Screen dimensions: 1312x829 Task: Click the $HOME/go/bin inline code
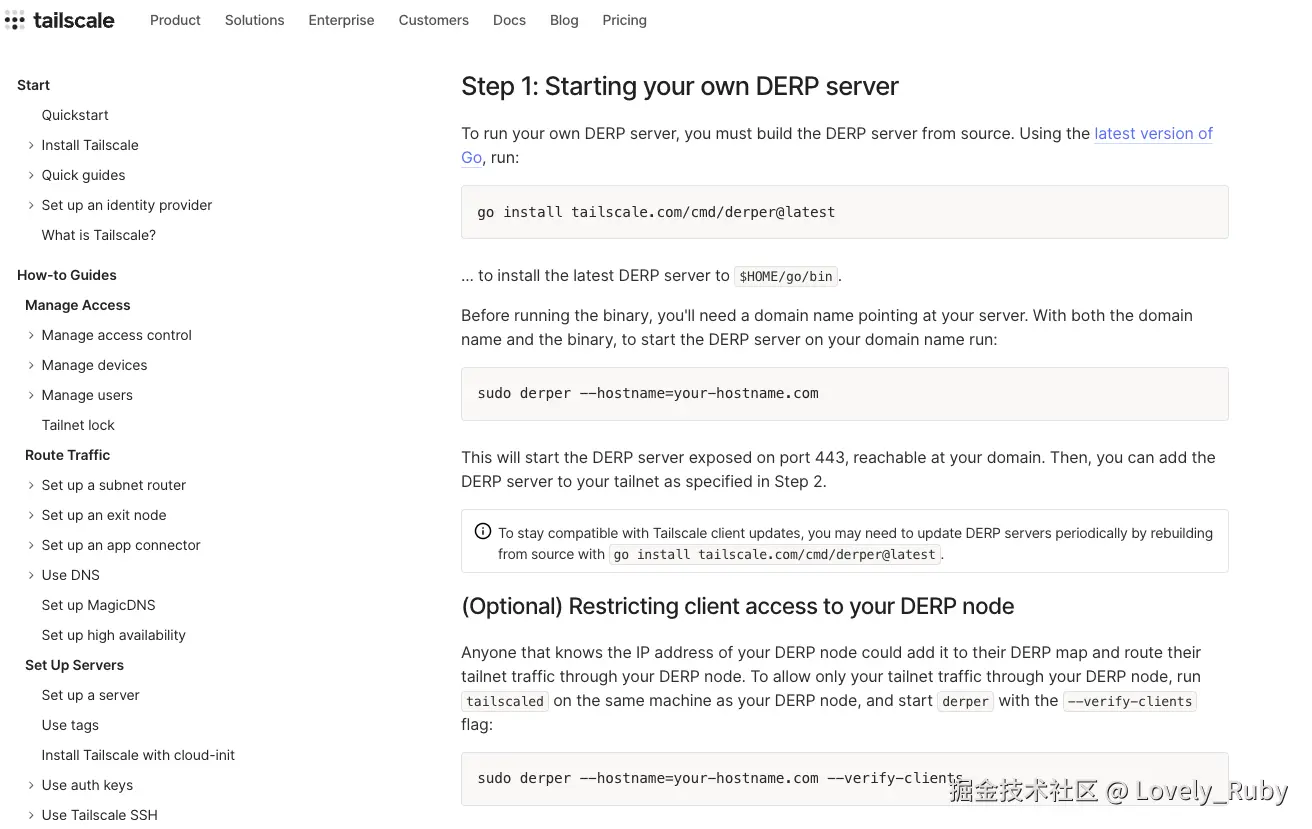coord(786,276)
